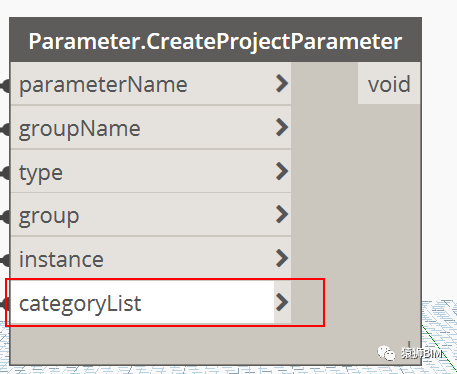Click the arrow on the type port

pyautogui.click(x=282, y=171)
